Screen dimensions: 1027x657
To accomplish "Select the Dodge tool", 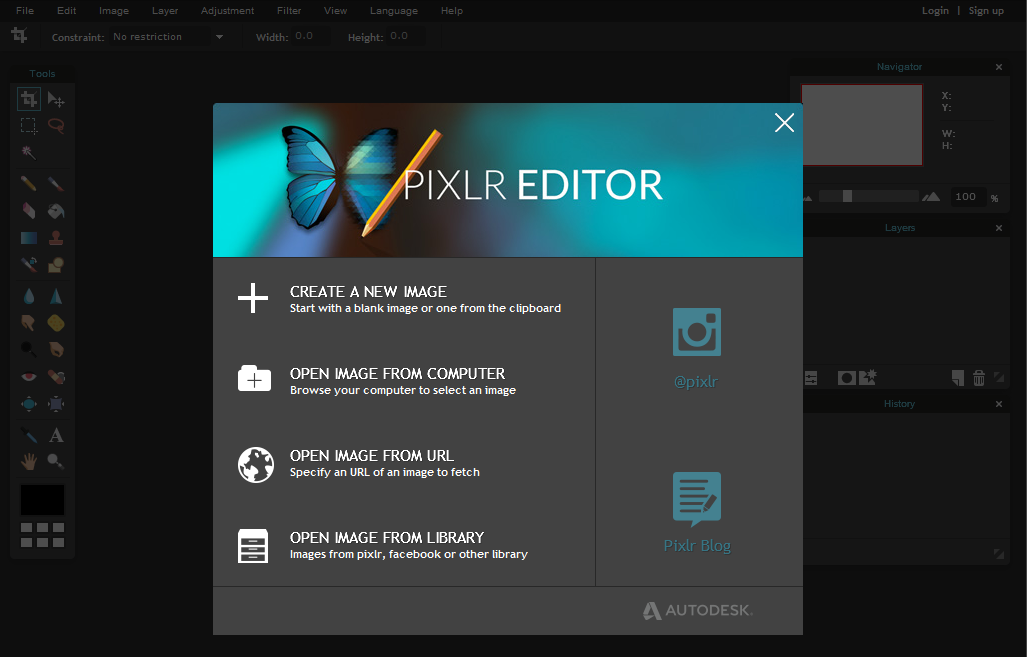I will 29,350.
